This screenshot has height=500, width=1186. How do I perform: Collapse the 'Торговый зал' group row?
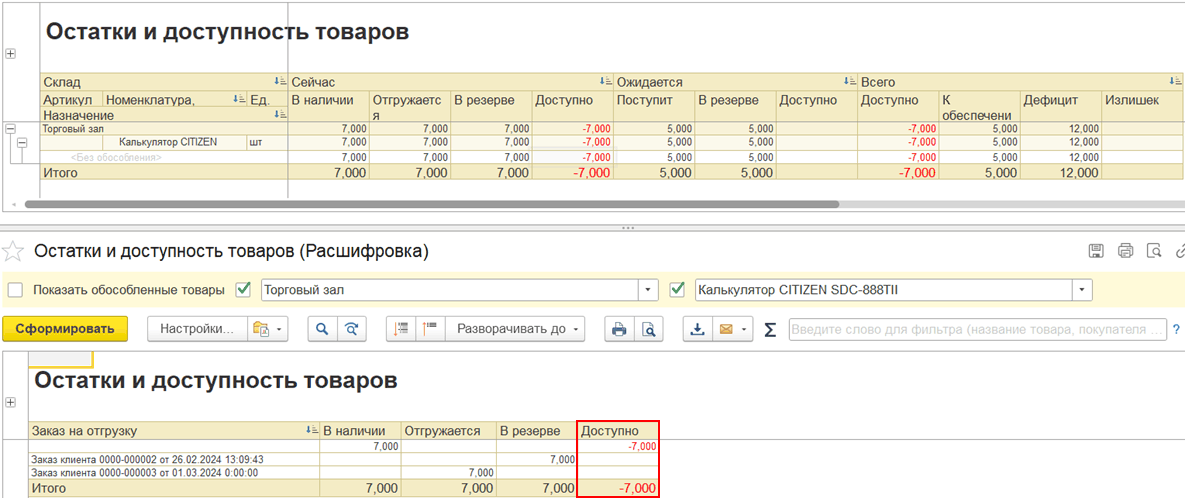click(x=10, y=129)
